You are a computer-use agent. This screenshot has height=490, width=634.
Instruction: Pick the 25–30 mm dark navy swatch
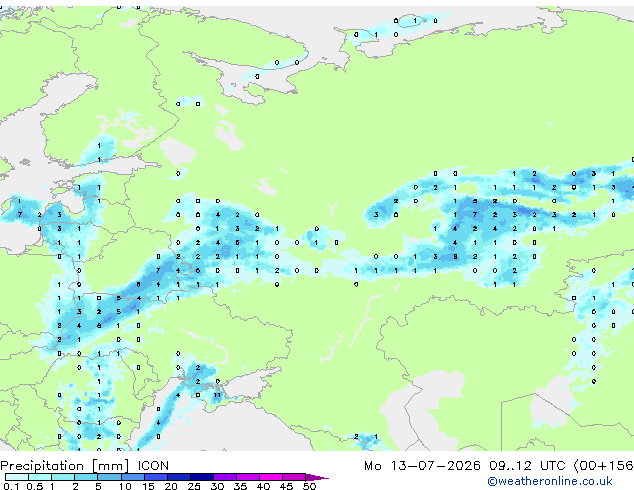click(x=202, y=477)
